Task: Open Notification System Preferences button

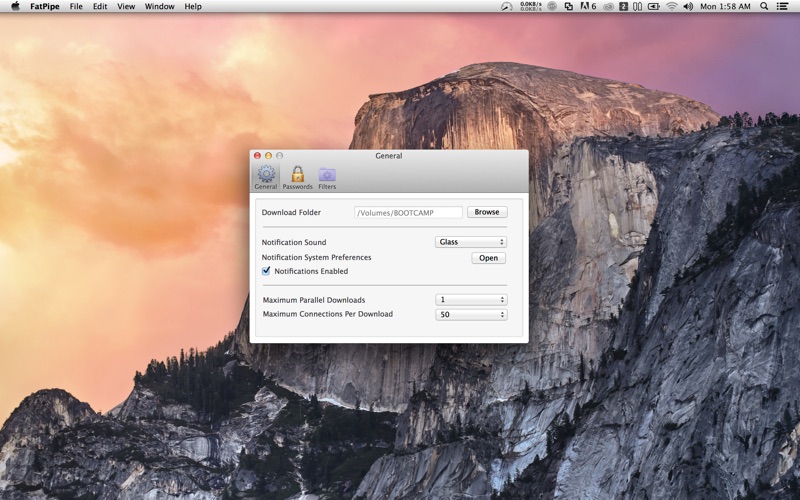Action: point(488,258)
